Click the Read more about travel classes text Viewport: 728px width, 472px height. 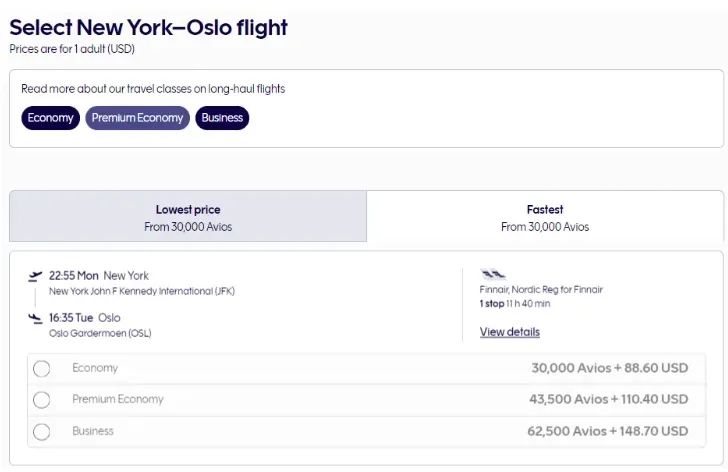click(x=153, y=89)
